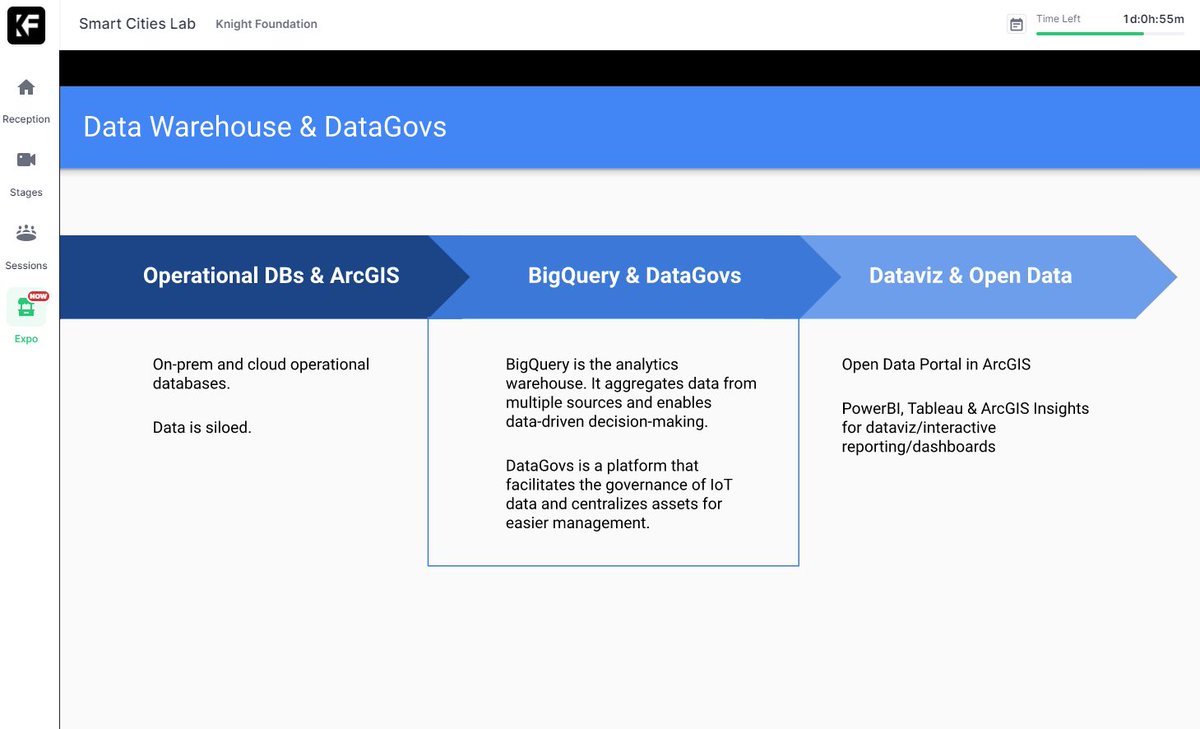The image size is (1200, 729).
Task: Click the Smart Cities Lab title
Action: click(137, 23)
